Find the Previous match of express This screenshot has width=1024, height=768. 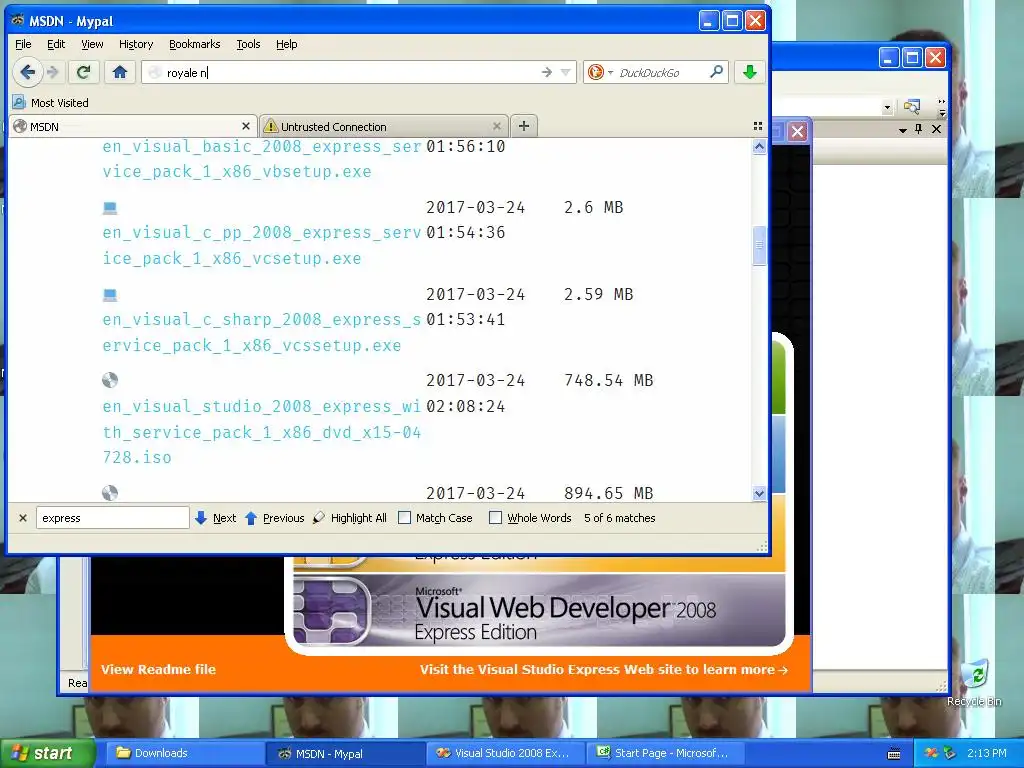click(275, 518)
